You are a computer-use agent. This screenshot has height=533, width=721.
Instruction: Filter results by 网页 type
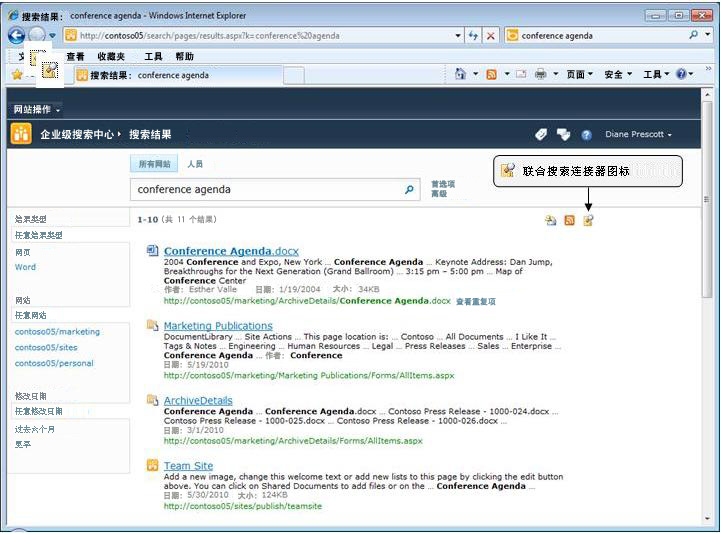tap(23, 252)
